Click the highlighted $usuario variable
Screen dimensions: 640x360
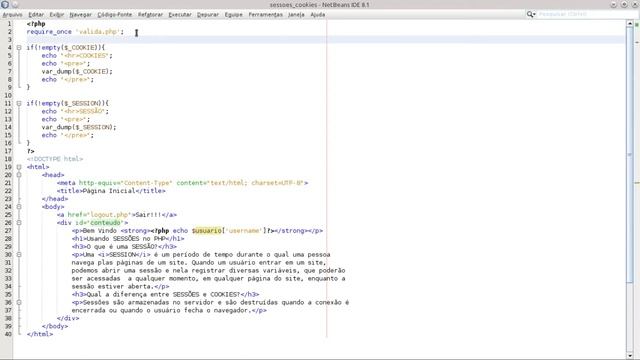click(x=207, y=231)
